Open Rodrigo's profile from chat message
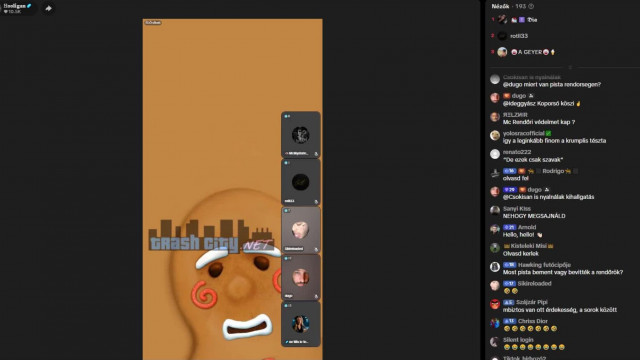This screenshot has height=360, width=640. pyautogui.click(x=553, y=171)
